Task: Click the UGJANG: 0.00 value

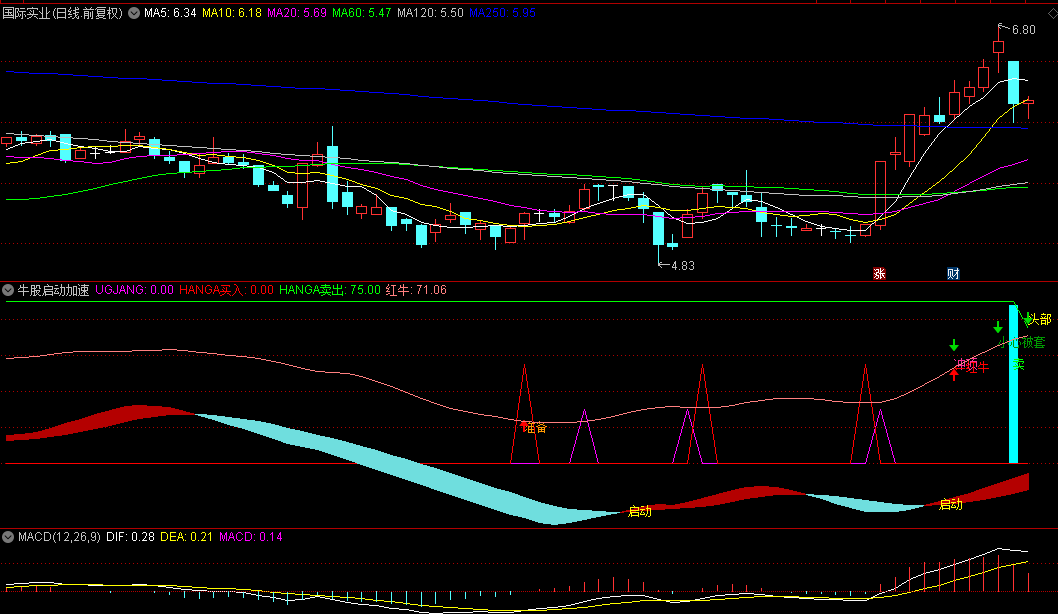Action: pos(134,290)
